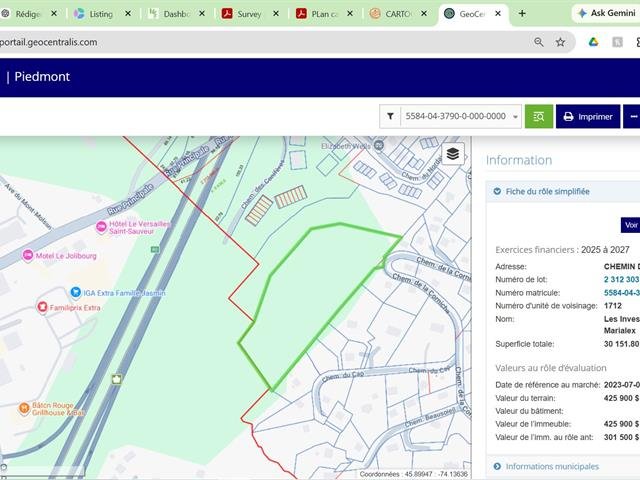Select Hôtel Le Versailles map marker
This screenshot has width=640, height=480.
[101, 227]
